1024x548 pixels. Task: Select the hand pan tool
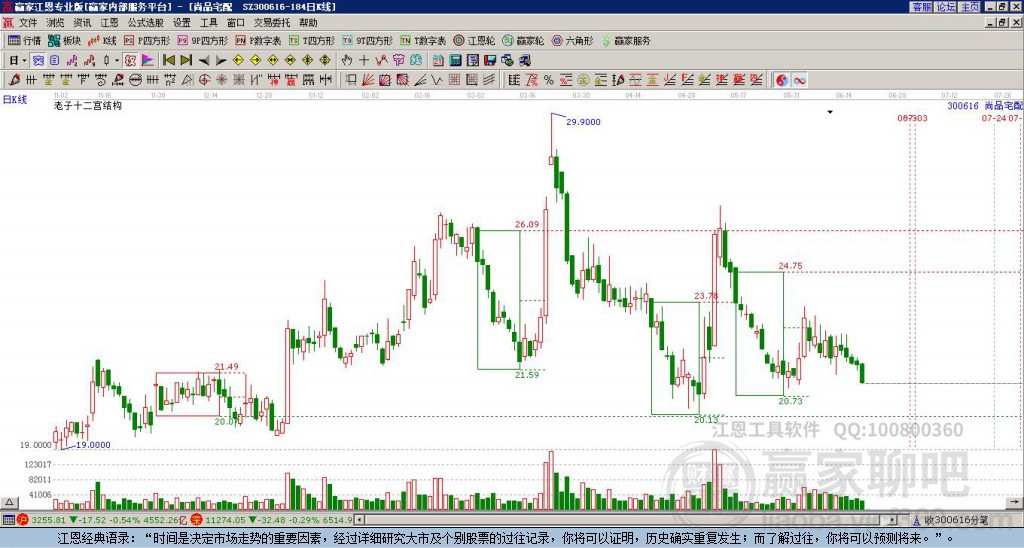(347, 61)
